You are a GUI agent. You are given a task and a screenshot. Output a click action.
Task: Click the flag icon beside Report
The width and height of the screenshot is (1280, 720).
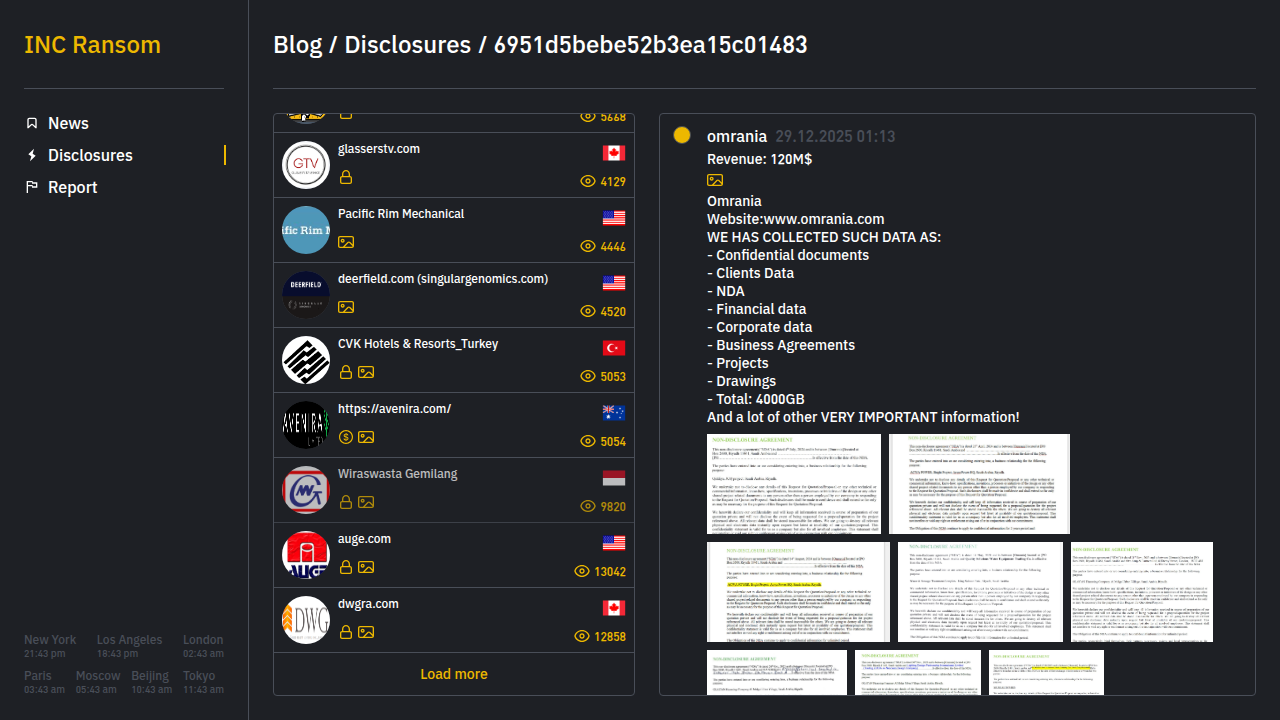[x=32, y=187]
